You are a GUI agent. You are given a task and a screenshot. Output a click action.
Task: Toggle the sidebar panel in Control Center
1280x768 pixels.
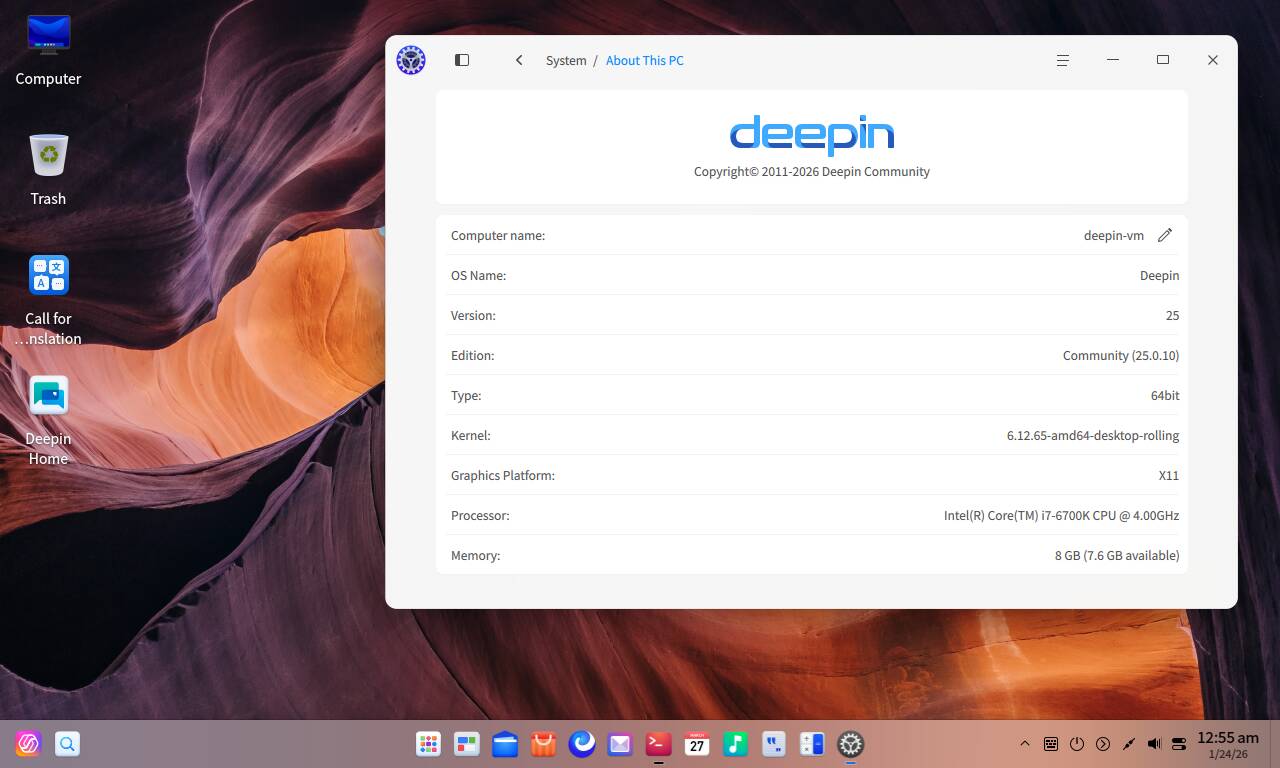[x=462, y=60]
